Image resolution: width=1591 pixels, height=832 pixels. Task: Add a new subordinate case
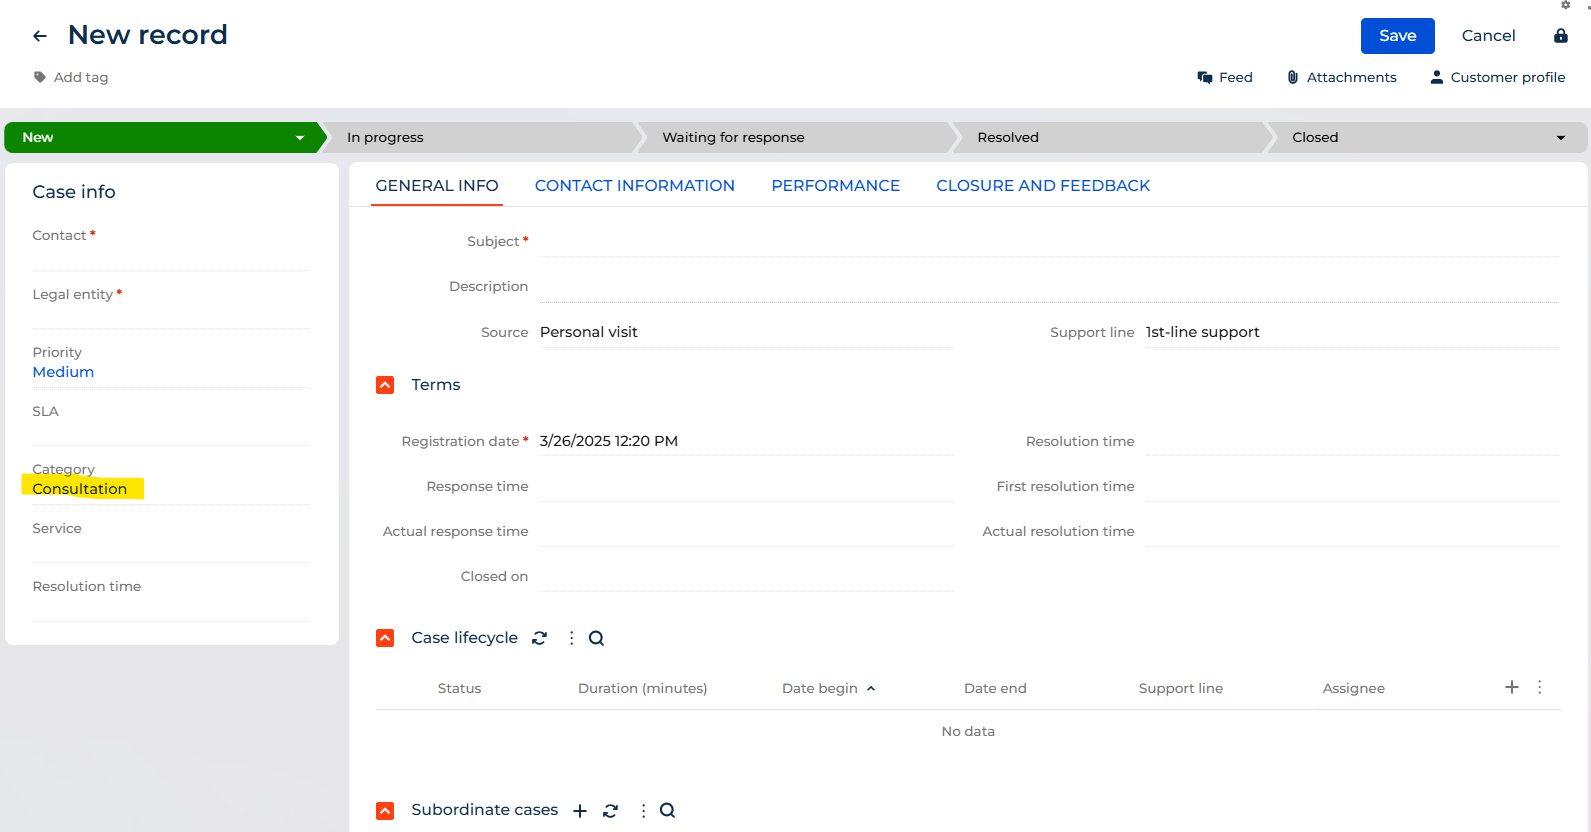(x=580, y=811)
